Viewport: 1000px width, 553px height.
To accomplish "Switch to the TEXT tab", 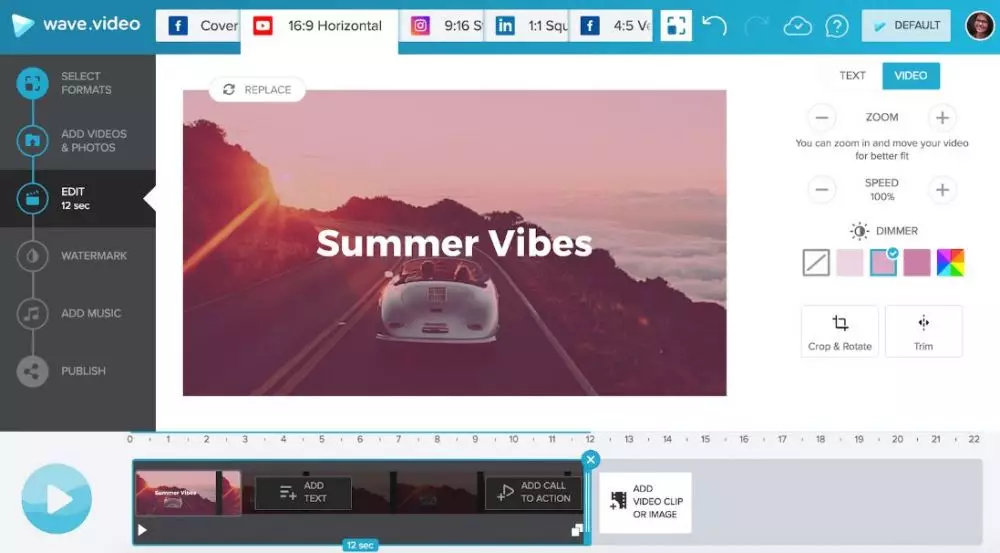I will (852, 76).
